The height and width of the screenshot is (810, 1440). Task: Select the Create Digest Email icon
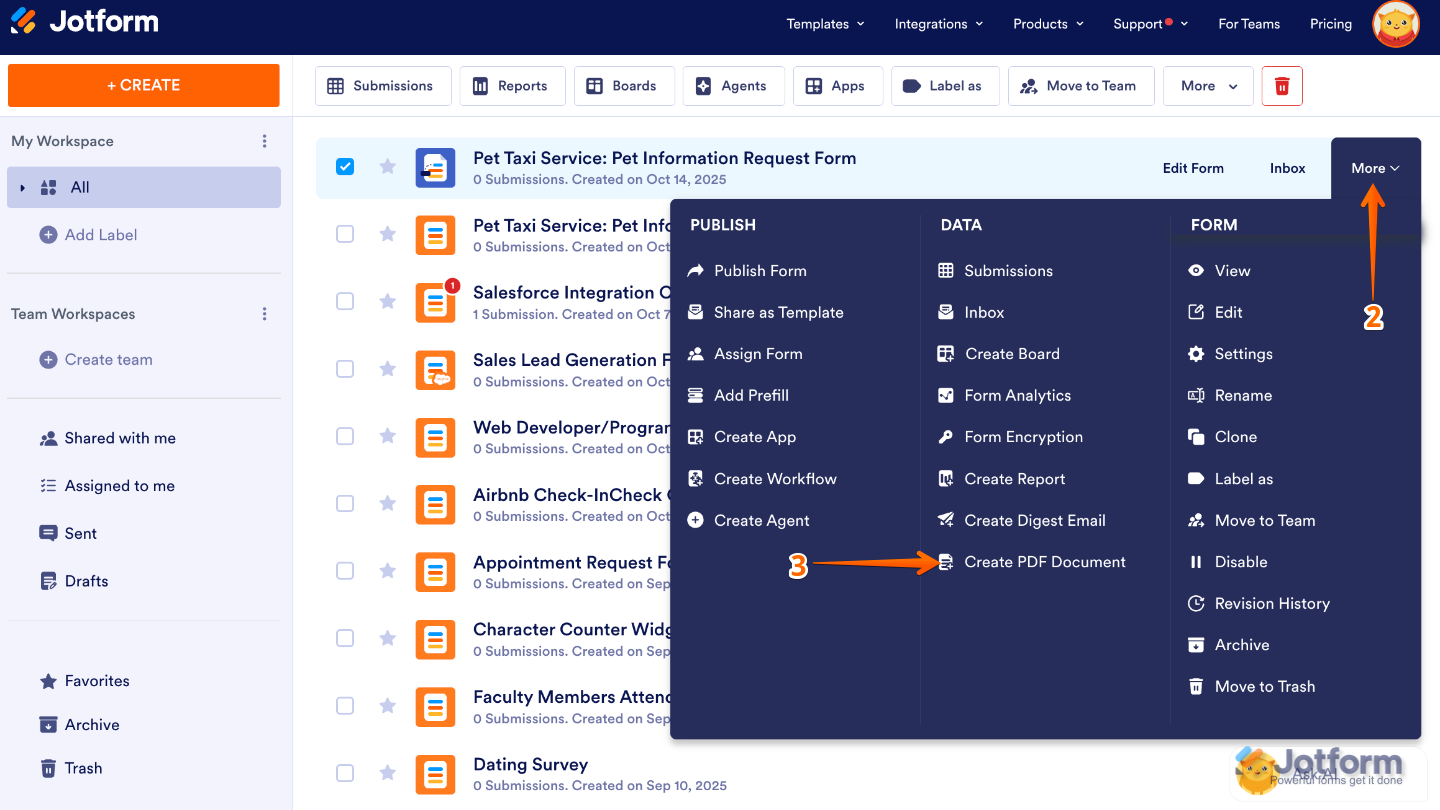944,520
